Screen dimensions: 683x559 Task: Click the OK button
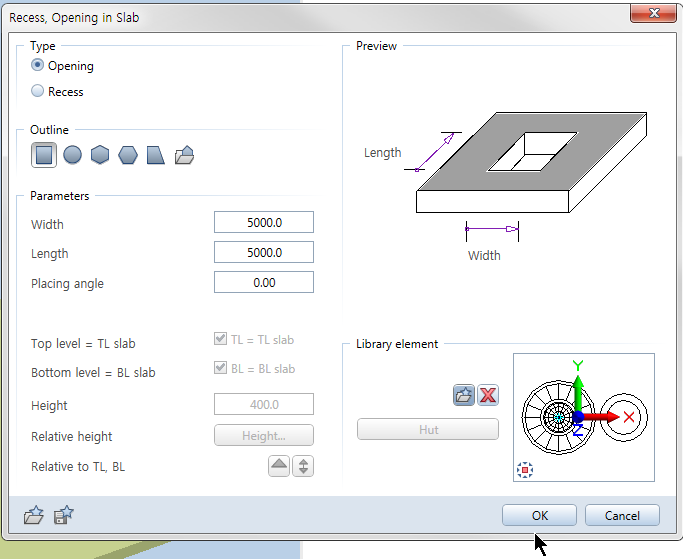tap(539, 516)
